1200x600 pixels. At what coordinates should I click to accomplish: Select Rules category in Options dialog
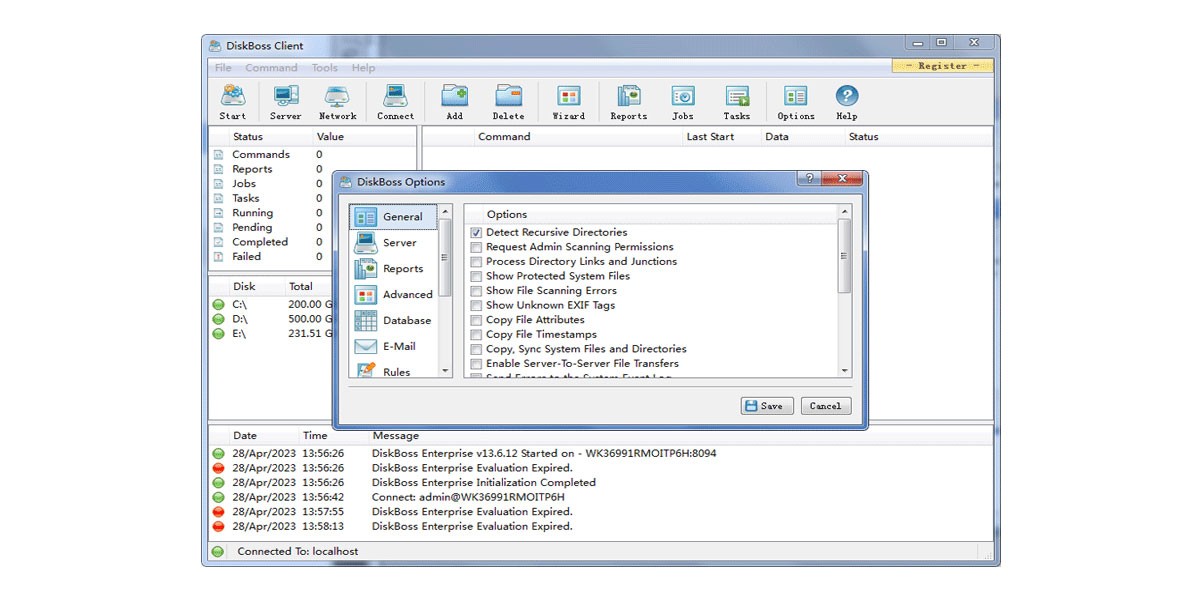point(393,370)
